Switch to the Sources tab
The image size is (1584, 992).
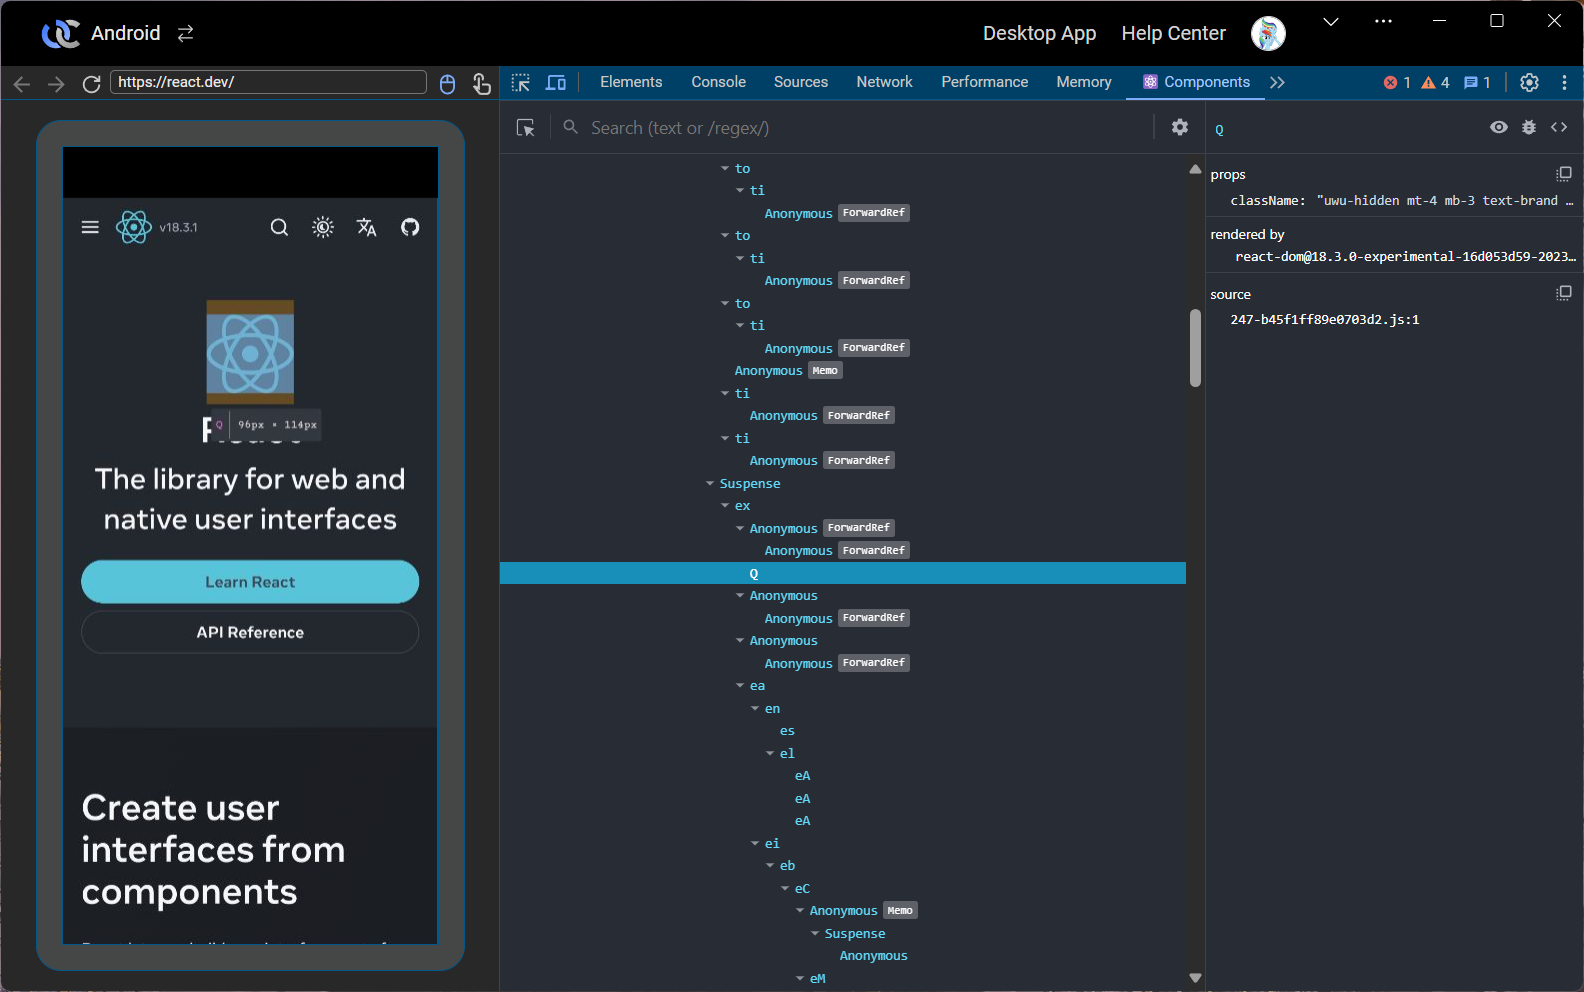tap(801, 82)
